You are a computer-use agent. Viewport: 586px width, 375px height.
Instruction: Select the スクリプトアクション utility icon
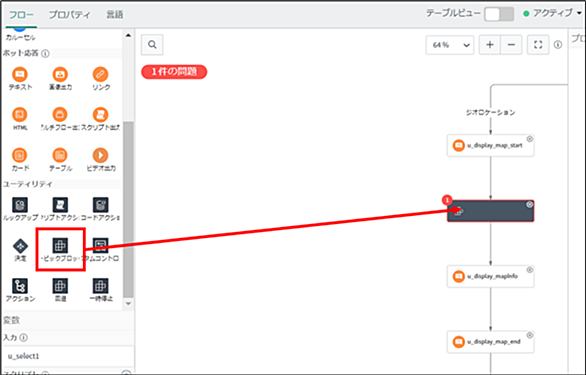pos(60,205)
